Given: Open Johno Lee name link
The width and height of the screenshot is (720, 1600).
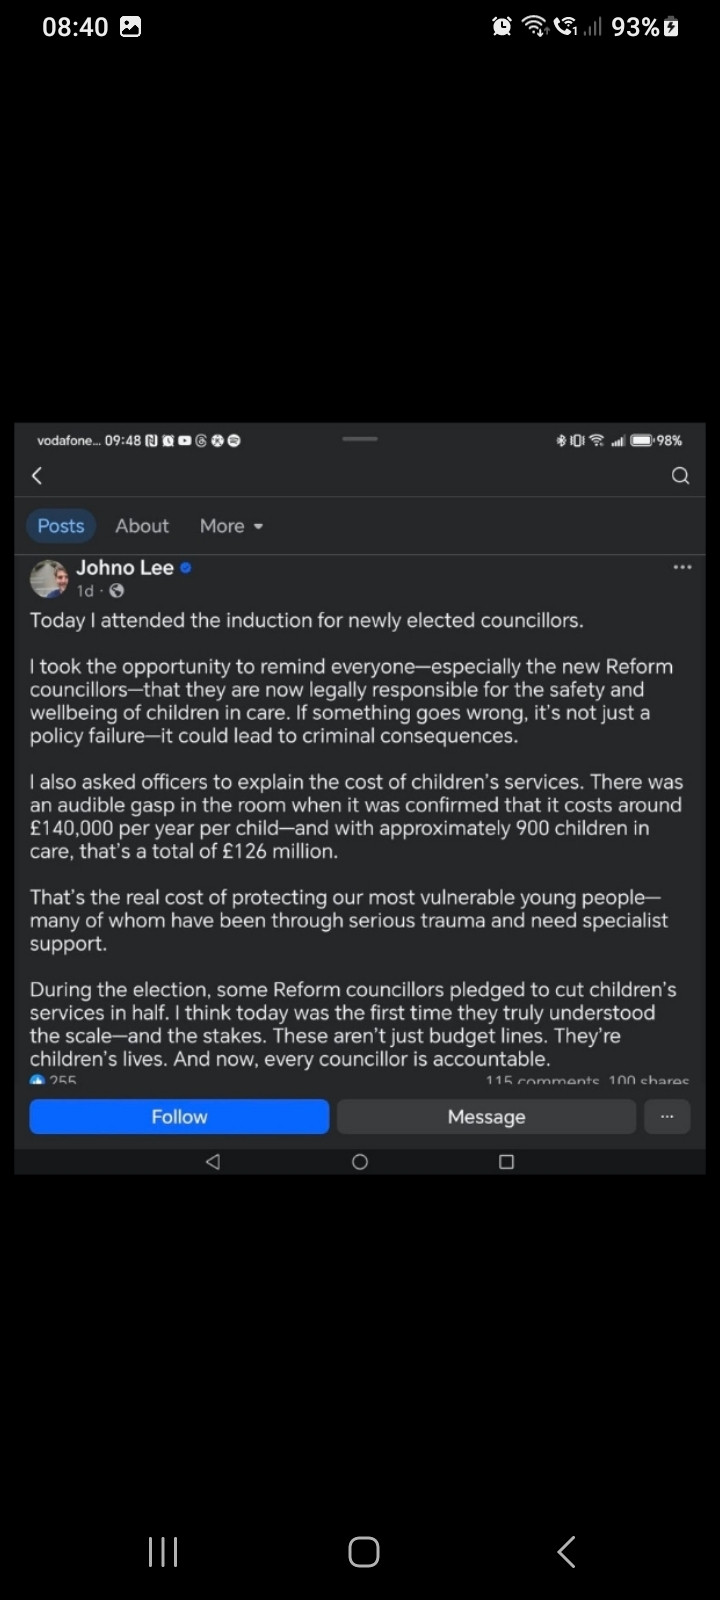Looking at the screenshot, I should [x=125, y=567].
